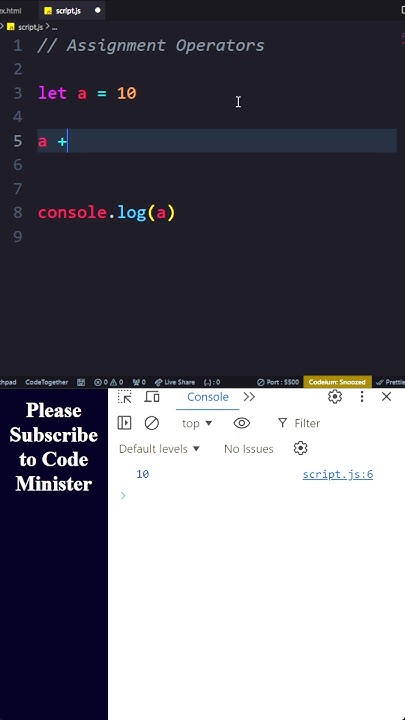Image resolution: width=405 pixels, height=720 pixels.
Task: Expand more DevTools tabs chevron
Action: [249, 397]
